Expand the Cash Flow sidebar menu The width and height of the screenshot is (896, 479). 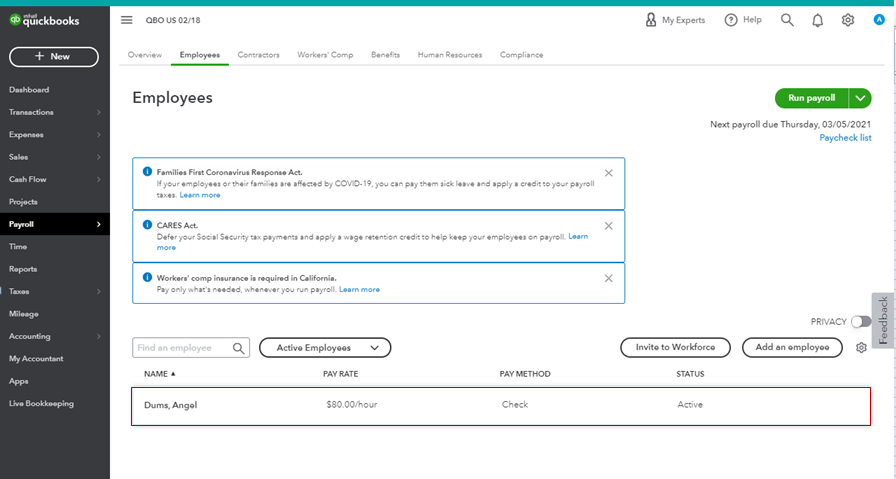point(99,179)
